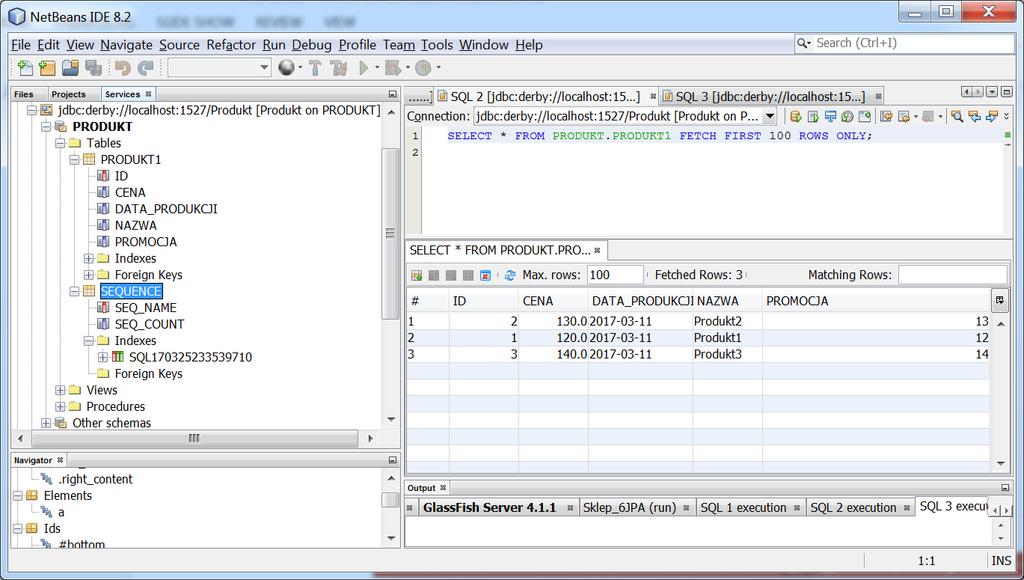This screenshot has width=1024, height=580.
Task: Open the Tools menu
Action: [437, 45]
